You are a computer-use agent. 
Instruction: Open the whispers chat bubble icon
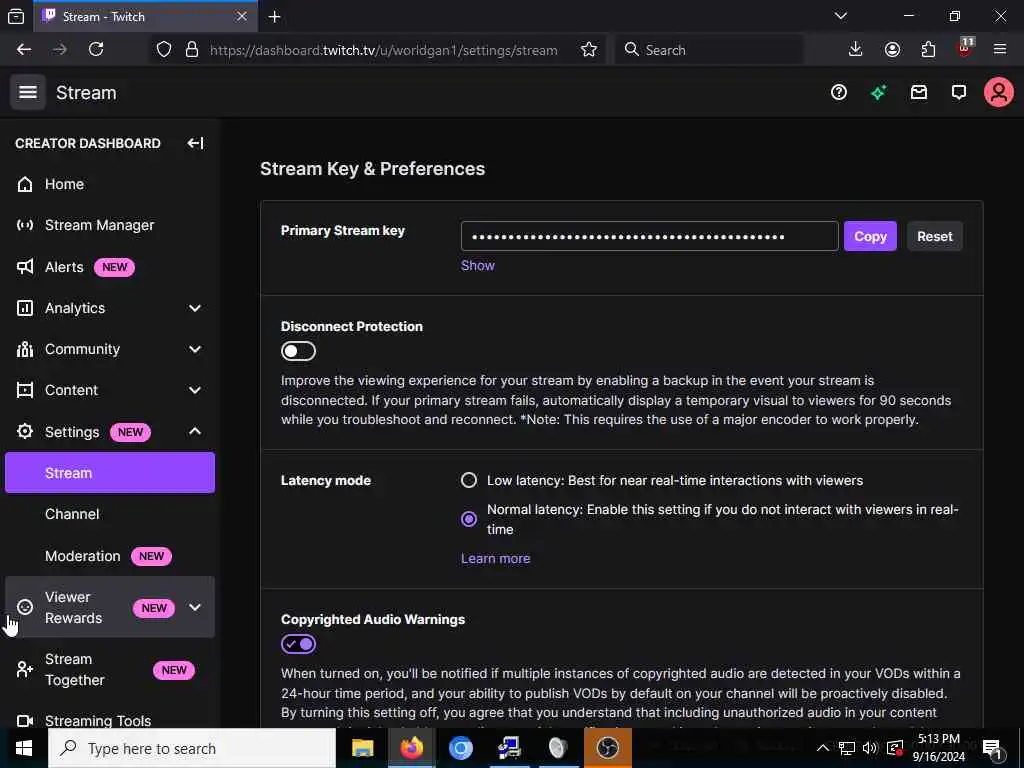pyautogui.click(x=959, y=93)
